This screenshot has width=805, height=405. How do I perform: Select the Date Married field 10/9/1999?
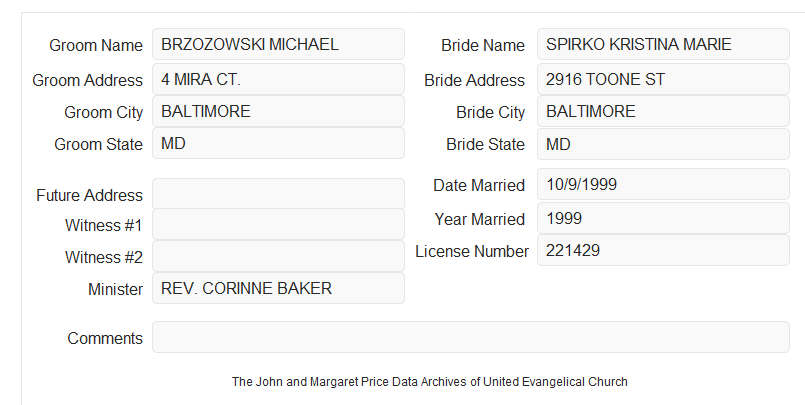[663, 184]
